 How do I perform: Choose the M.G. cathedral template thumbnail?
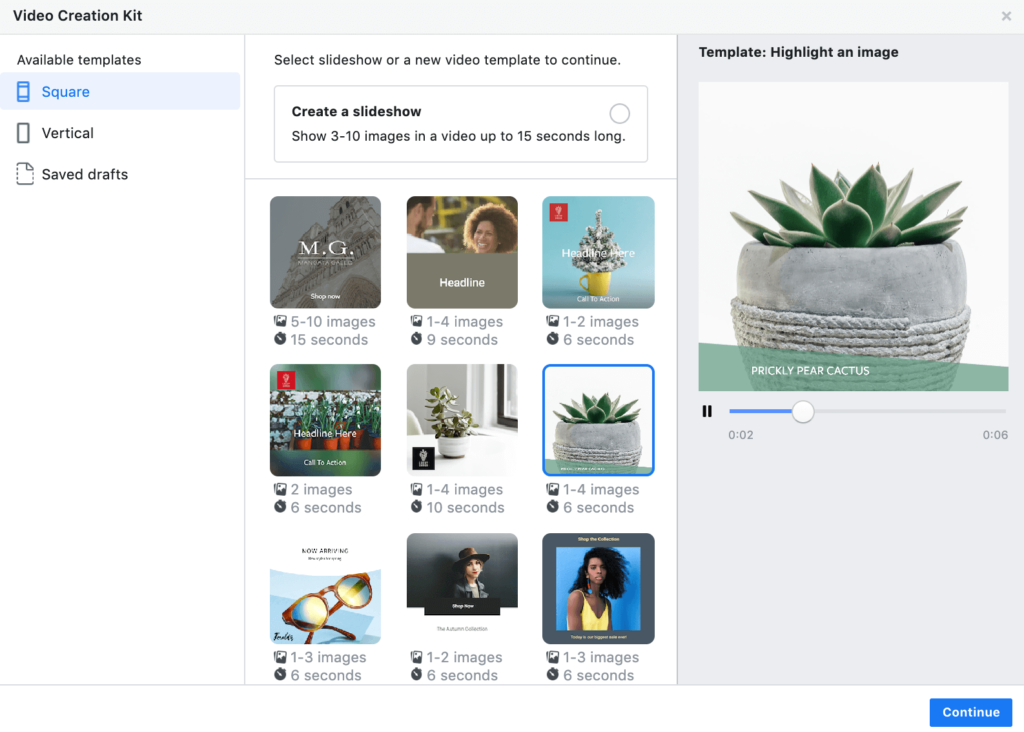(325, 252)
